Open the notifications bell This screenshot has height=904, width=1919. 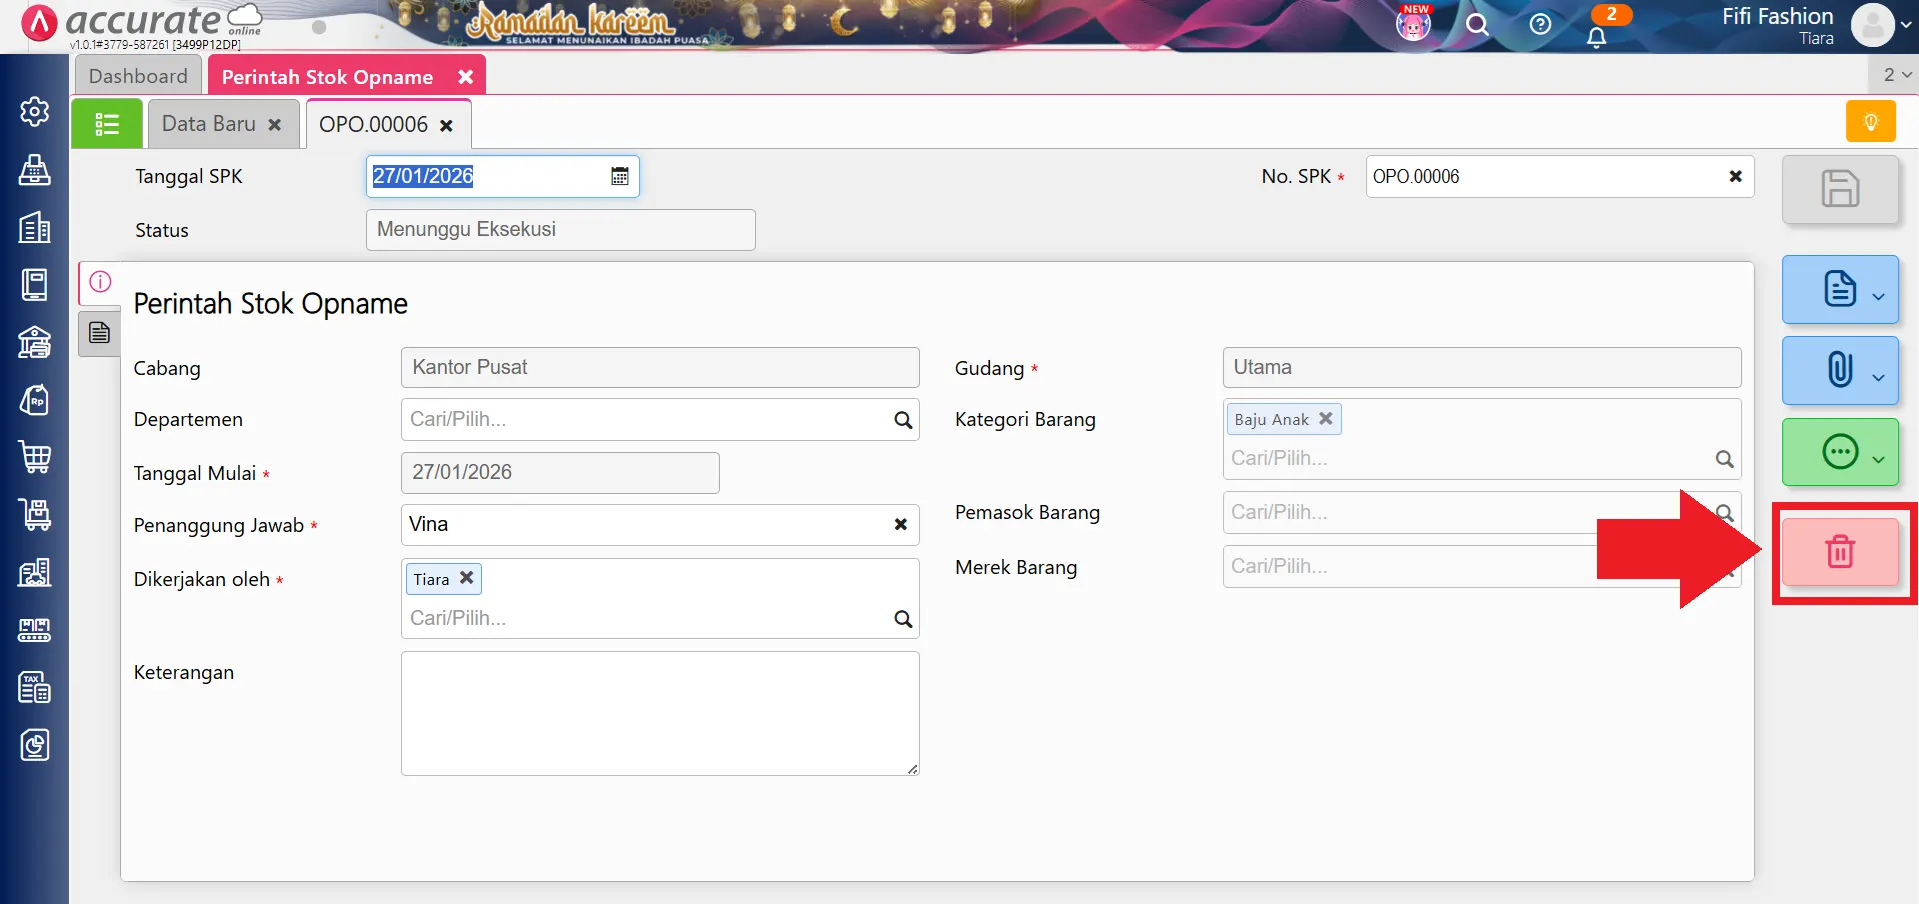[x=1596, y=37]
